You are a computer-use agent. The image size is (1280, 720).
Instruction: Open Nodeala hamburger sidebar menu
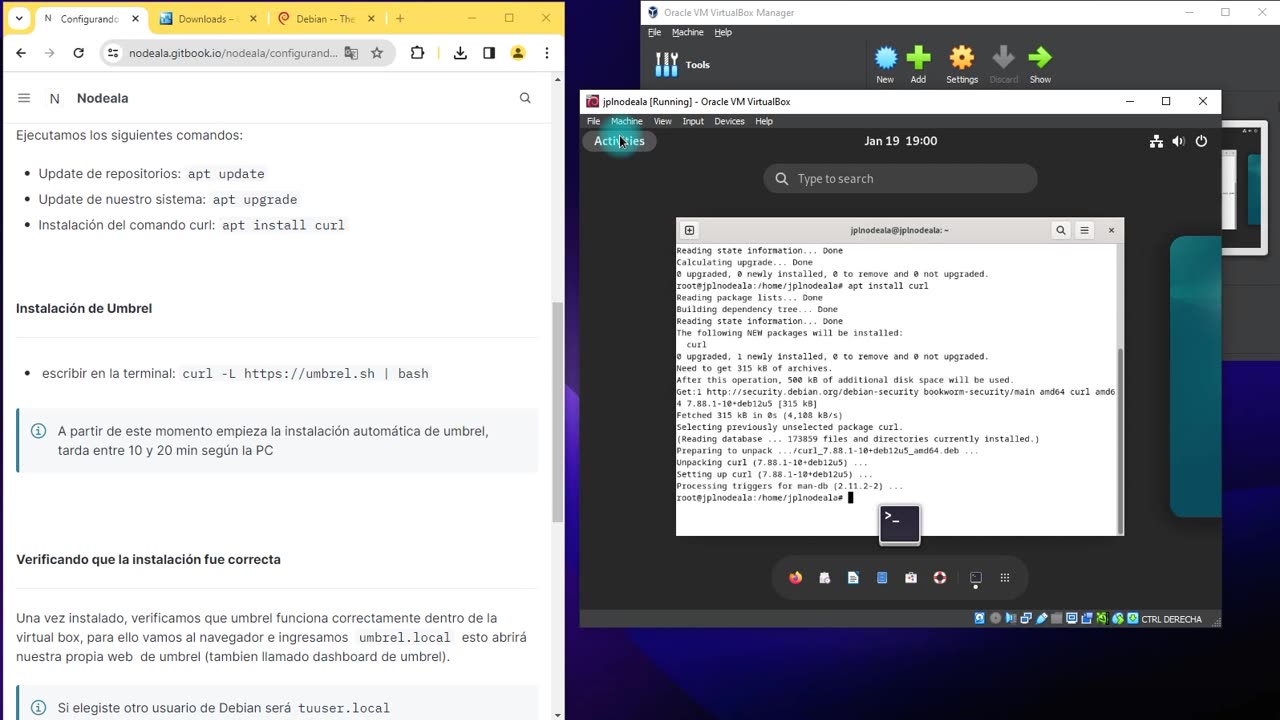[24, 98]
